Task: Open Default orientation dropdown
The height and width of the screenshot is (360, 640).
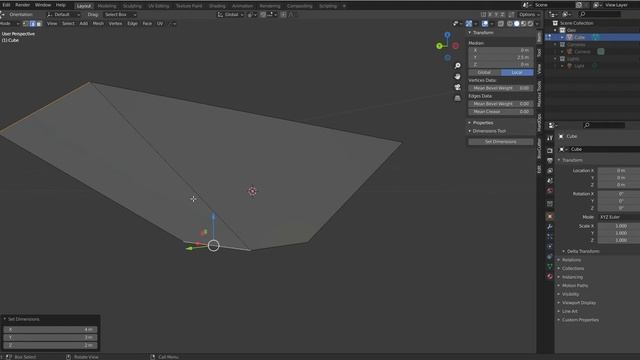Action: (x=63, y=14)
